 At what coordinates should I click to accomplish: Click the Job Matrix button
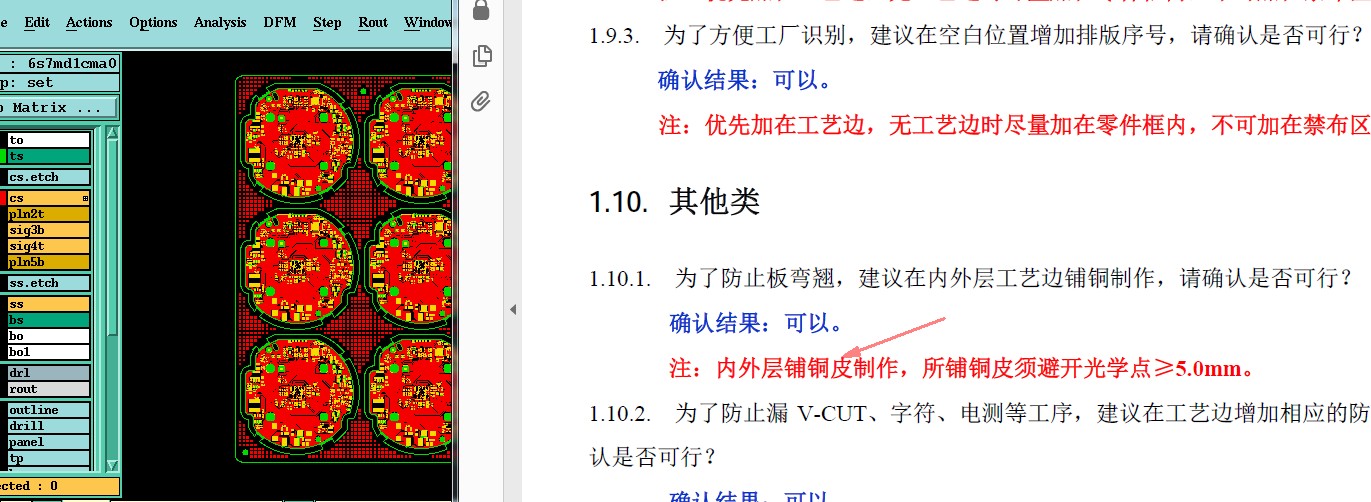[x=58, y=107]
